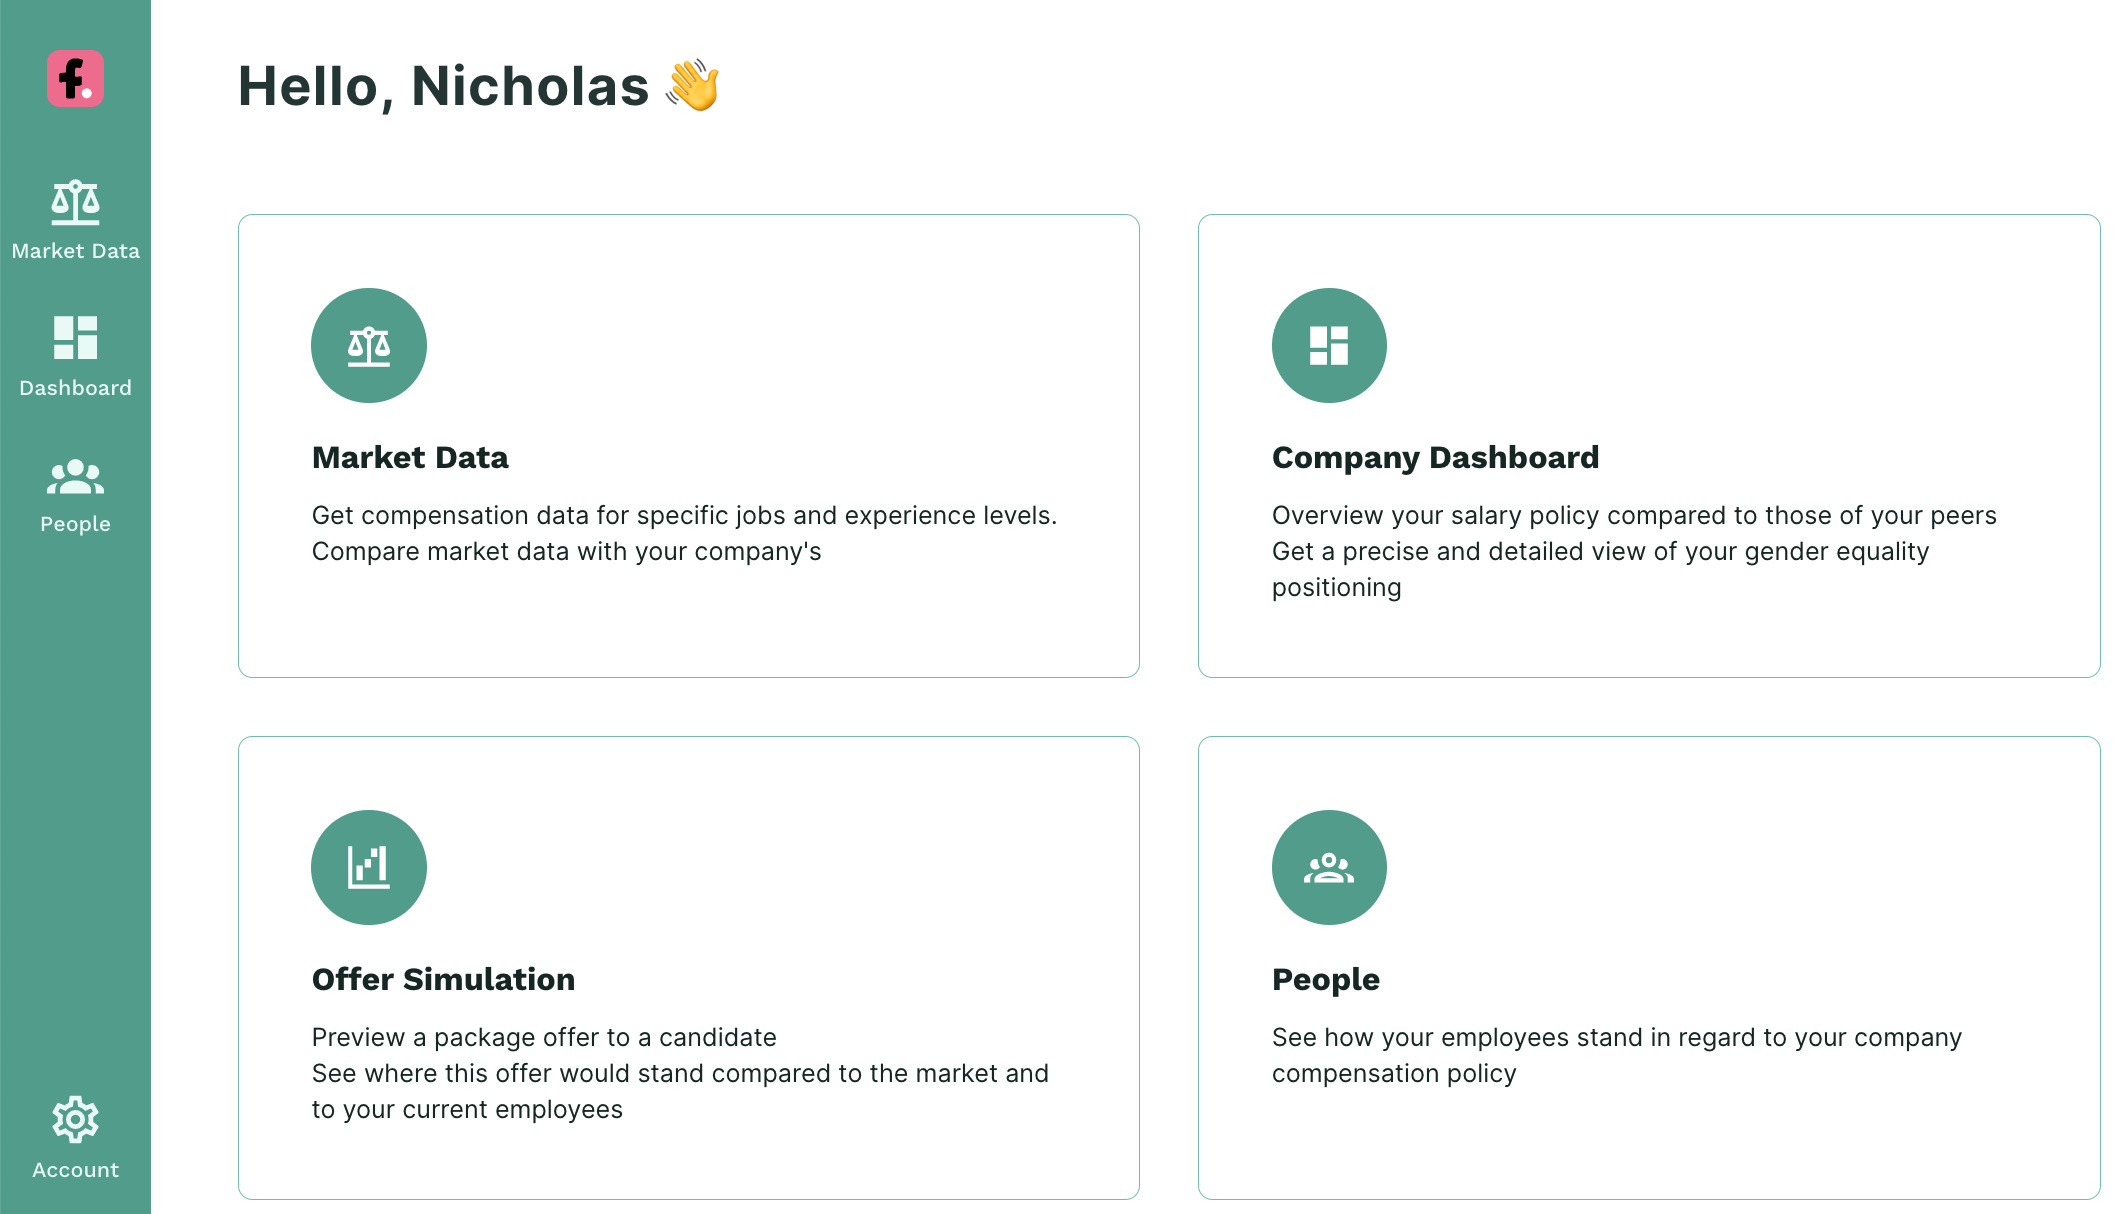
Task: Click the Company Dashboard heading
Action: tap(1435, 457)
